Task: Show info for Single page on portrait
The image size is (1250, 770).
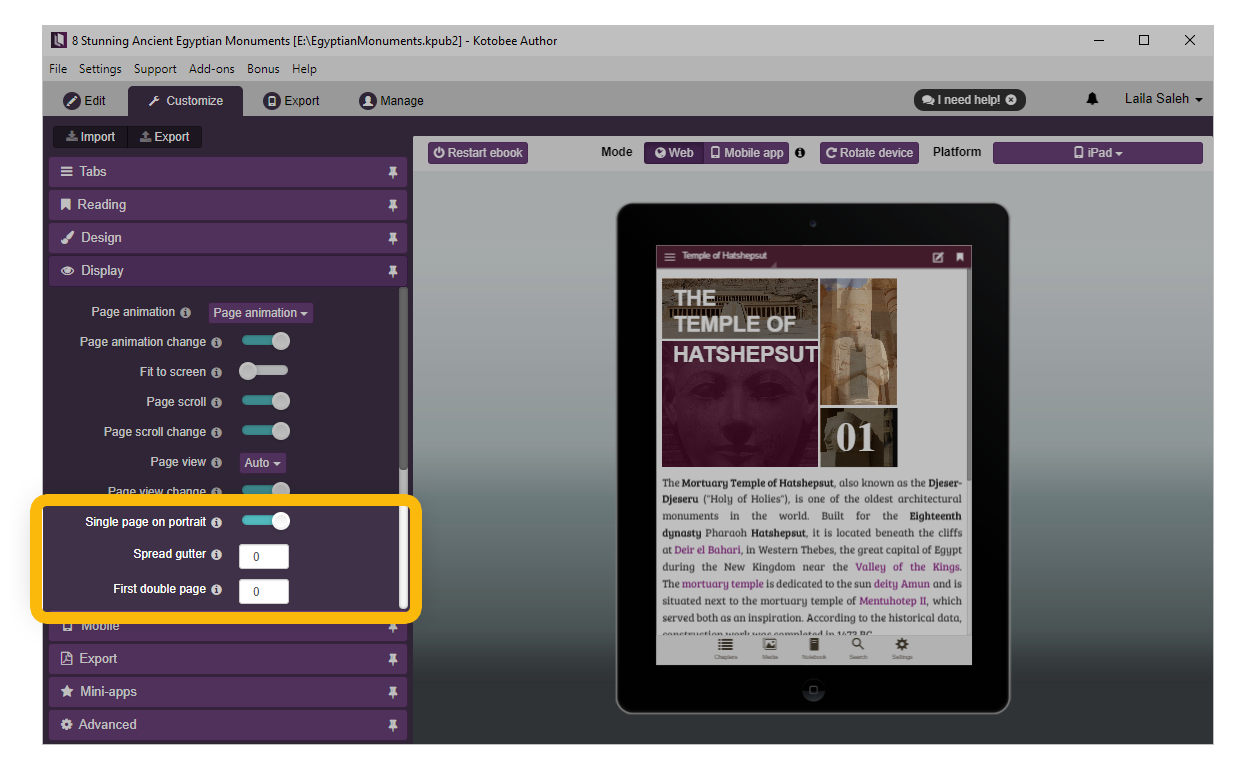Action: [217, 522]
